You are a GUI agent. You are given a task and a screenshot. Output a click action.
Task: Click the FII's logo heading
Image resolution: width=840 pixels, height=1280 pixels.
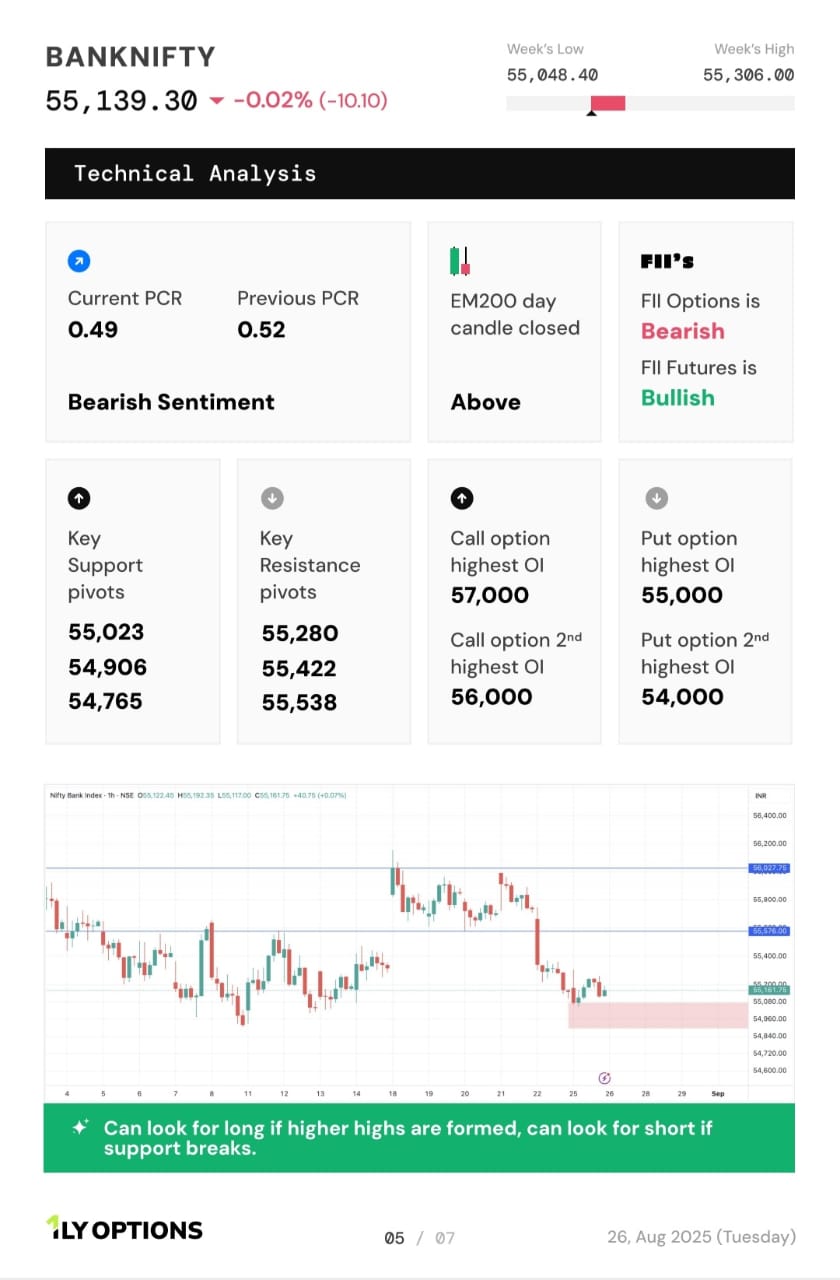click(667, 262)
